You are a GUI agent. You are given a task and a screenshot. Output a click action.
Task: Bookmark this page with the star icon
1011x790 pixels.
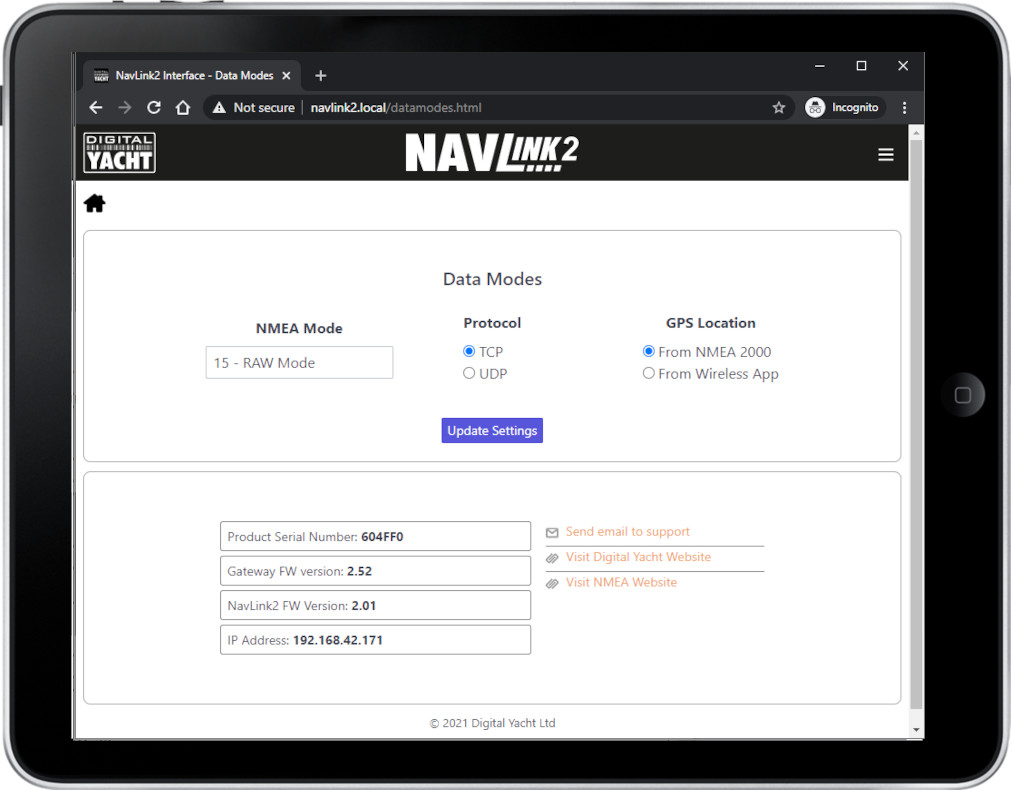[778, 108]
